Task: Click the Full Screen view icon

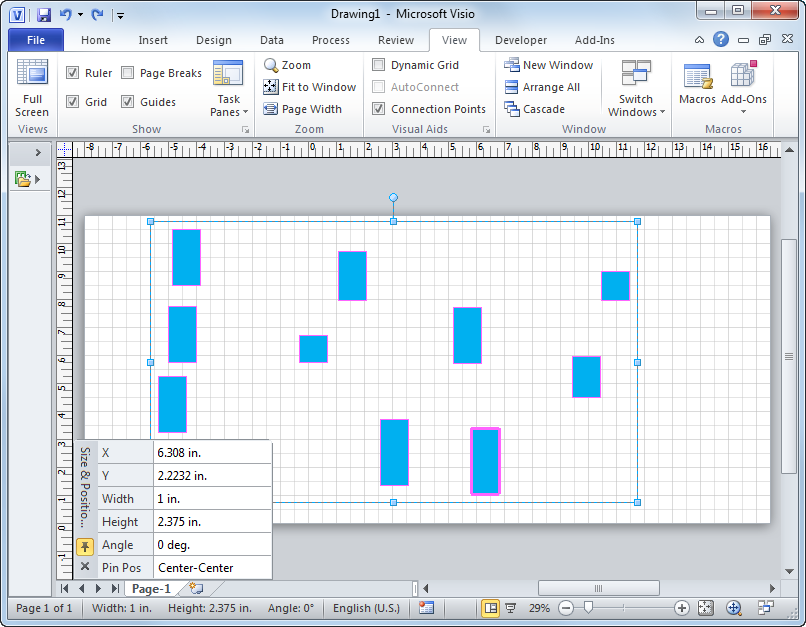Action: click(x=32, y=74)
